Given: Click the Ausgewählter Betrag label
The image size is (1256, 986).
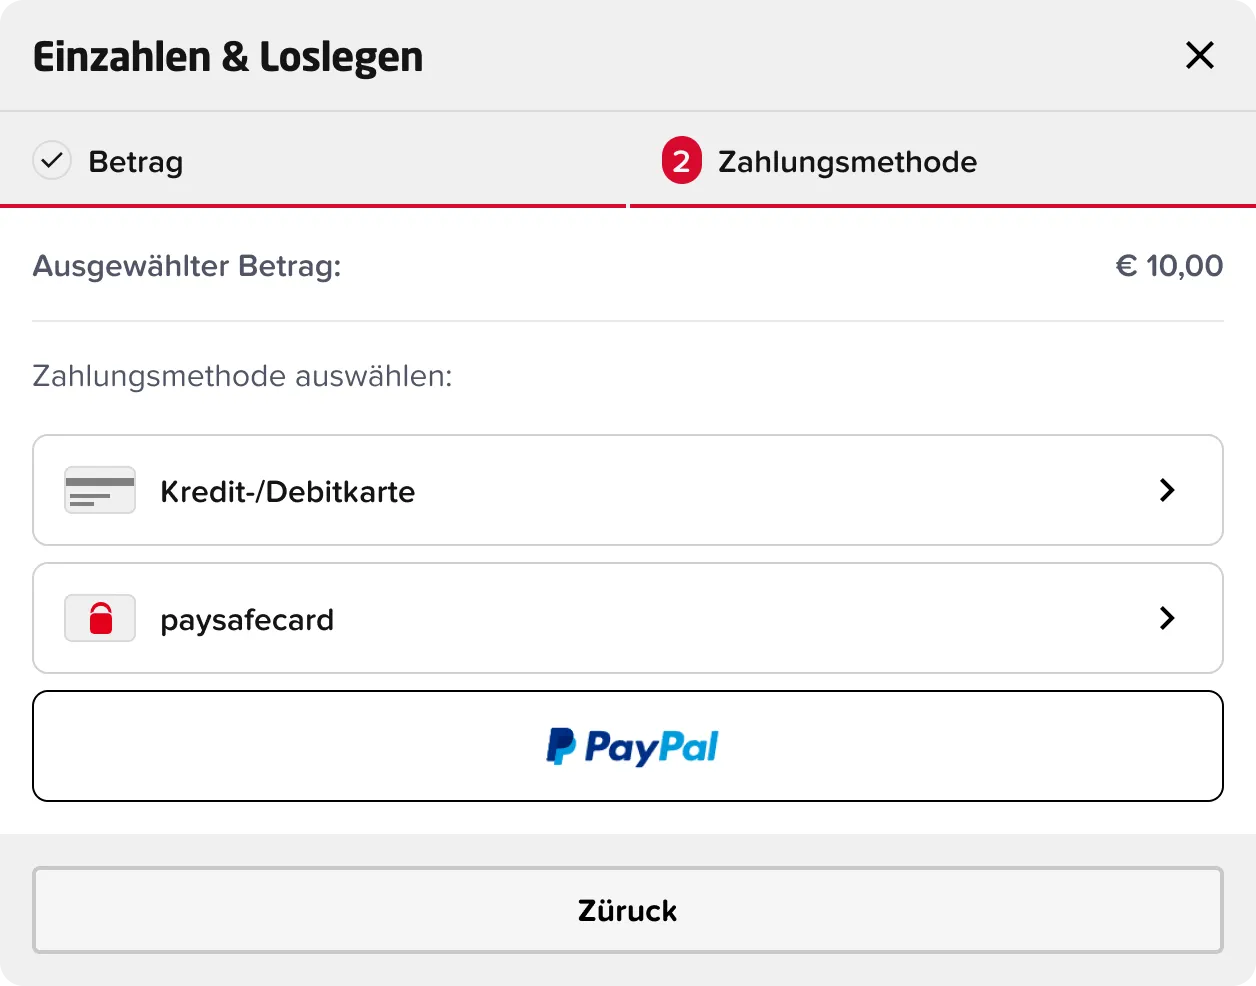Looking at the screenshot, I should (187, 266).
